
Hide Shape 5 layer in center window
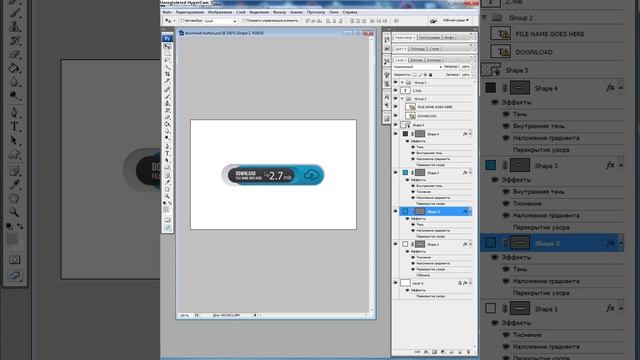[x=395, y=125]
